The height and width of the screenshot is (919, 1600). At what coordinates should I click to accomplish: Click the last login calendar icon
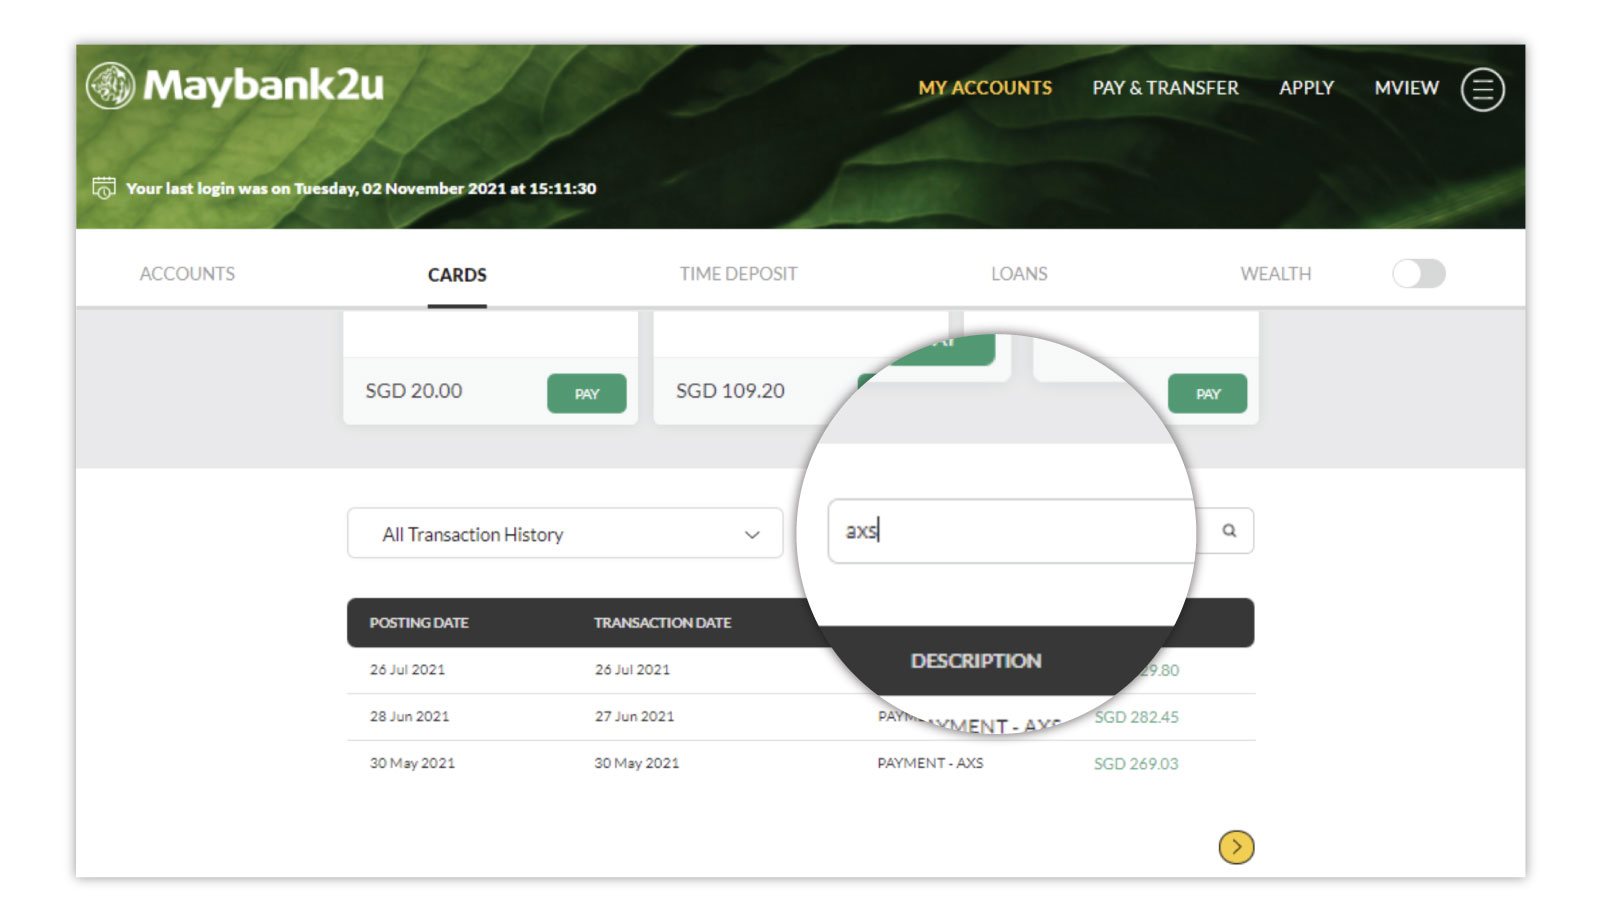tap(104, 188)
